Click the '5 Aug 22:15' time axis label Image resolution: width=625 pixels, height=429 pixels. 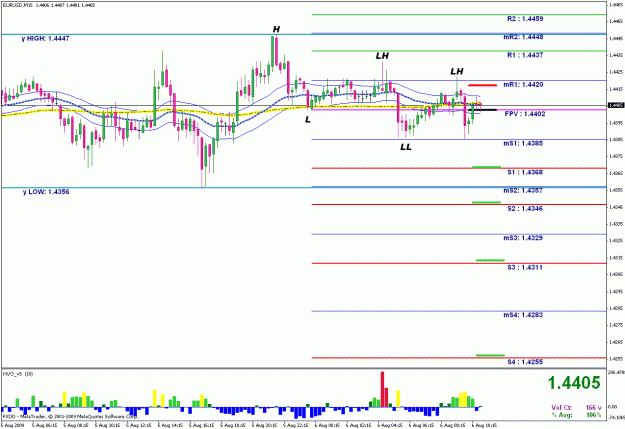[x=295, y=425]
